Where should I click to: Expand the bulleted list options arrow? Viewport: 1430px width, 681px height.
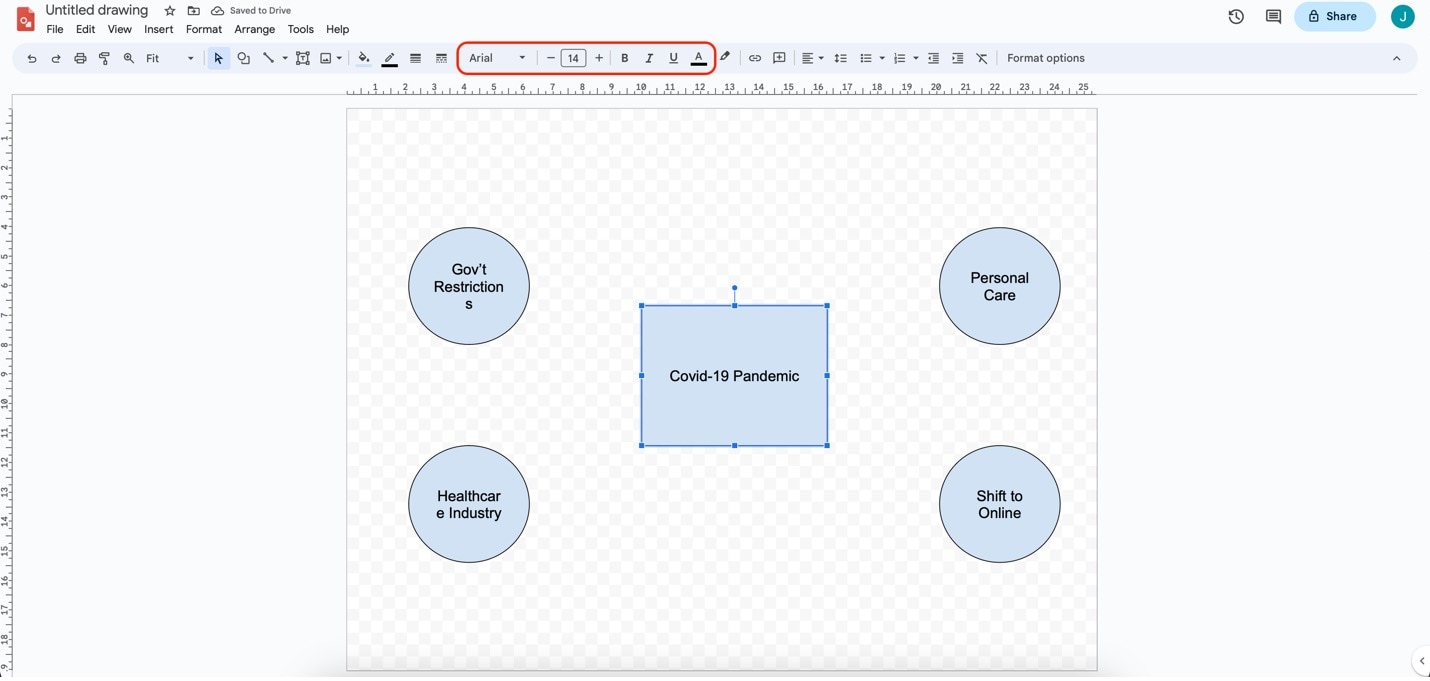click(x=882, y=59)
